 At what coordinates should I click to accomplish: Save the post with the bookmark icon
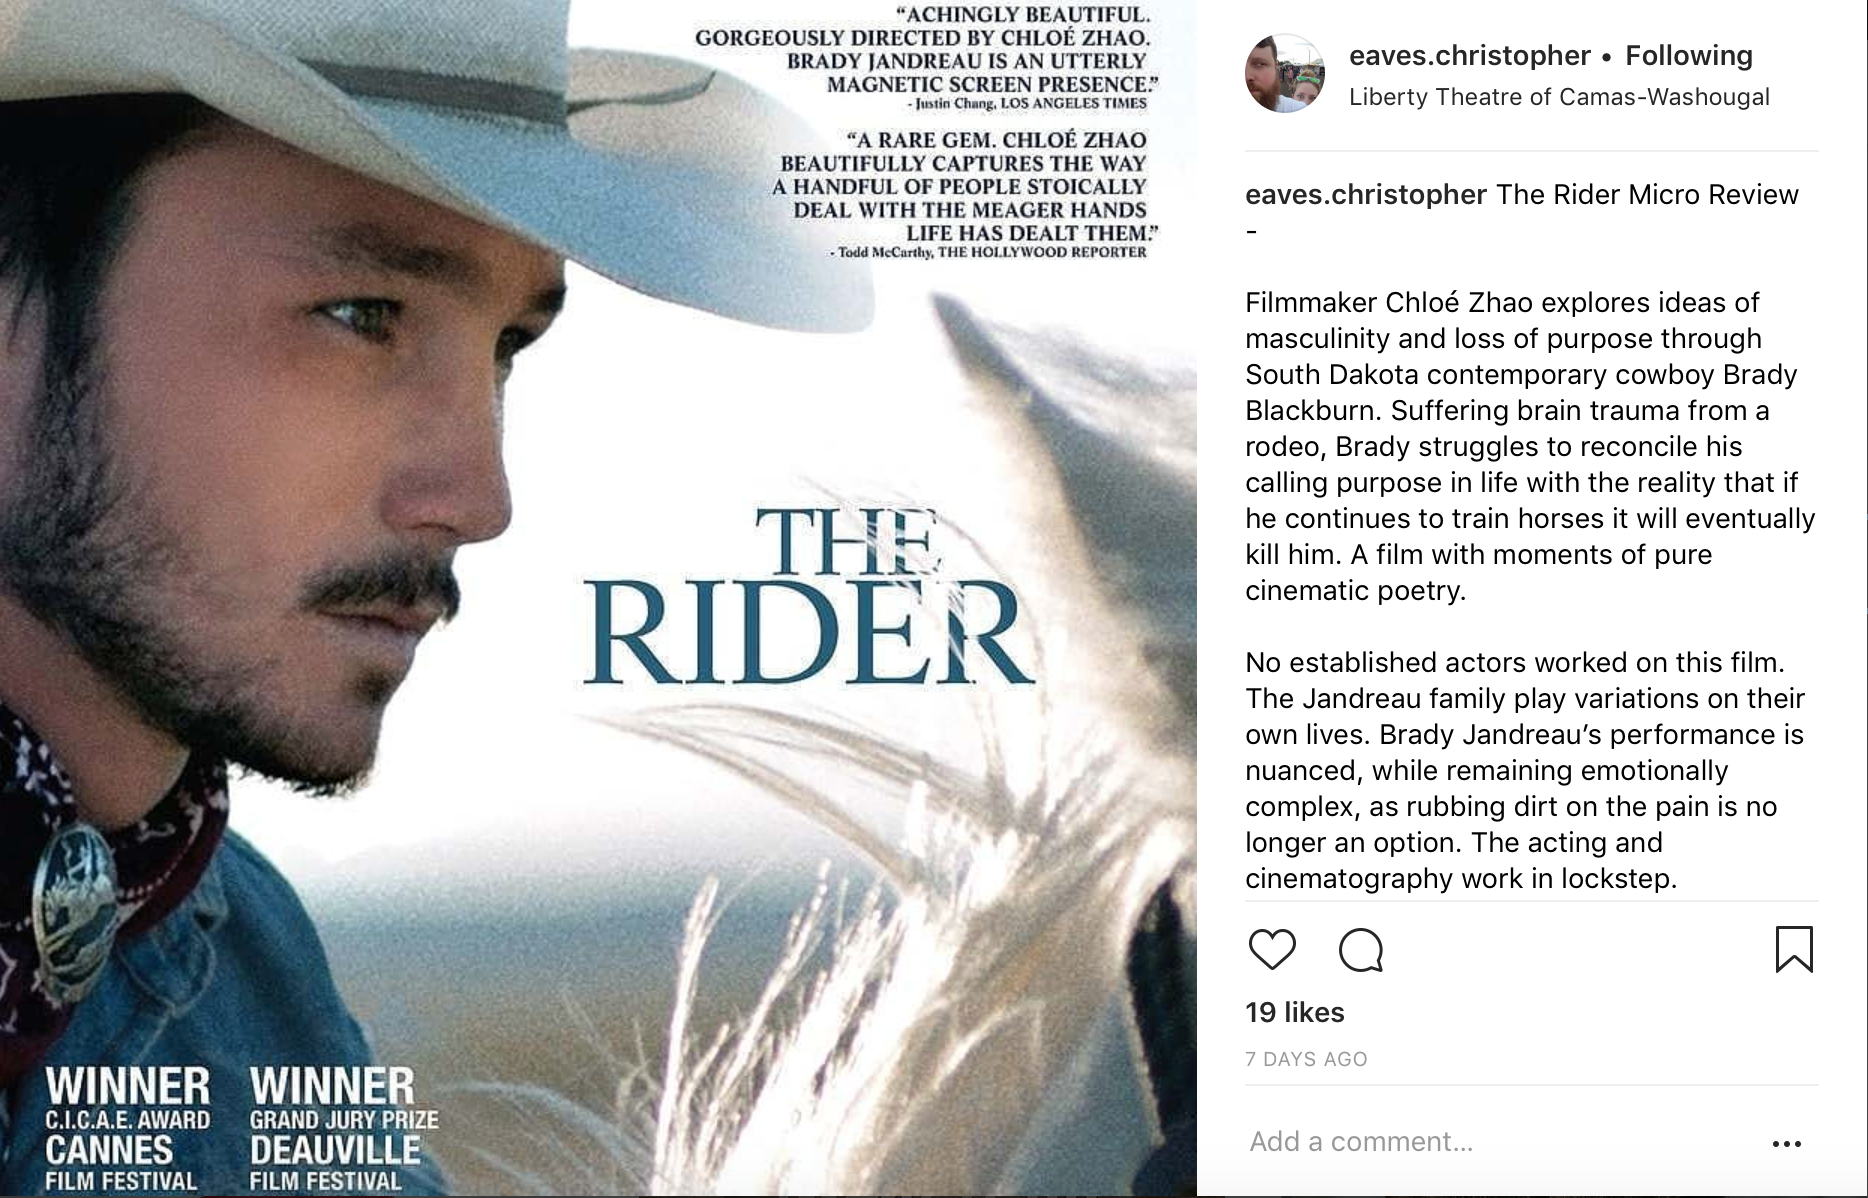pyautogui.click(x=1794, y=949)
